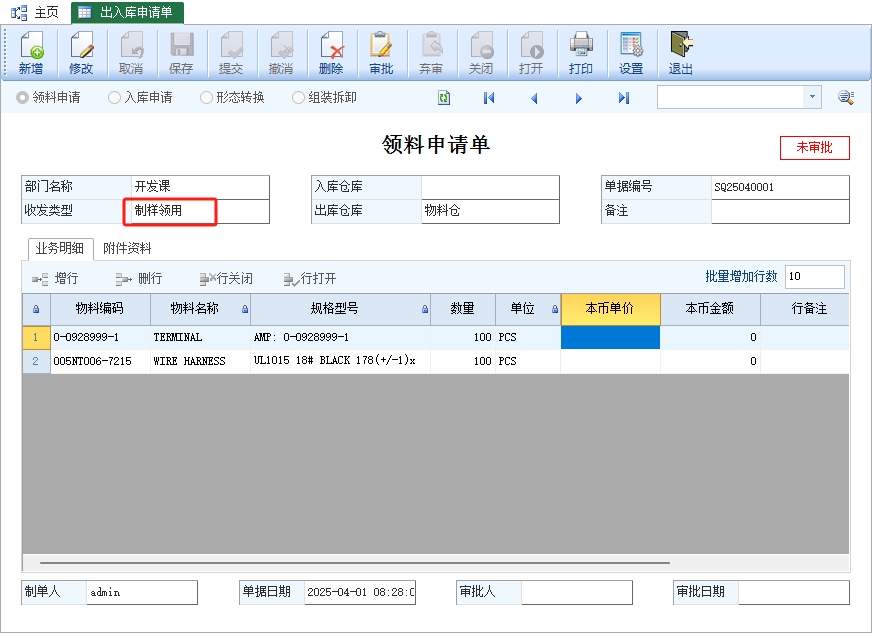Click the 本币金额 column header
Screen dimensions: 872x633
point(710,309)
